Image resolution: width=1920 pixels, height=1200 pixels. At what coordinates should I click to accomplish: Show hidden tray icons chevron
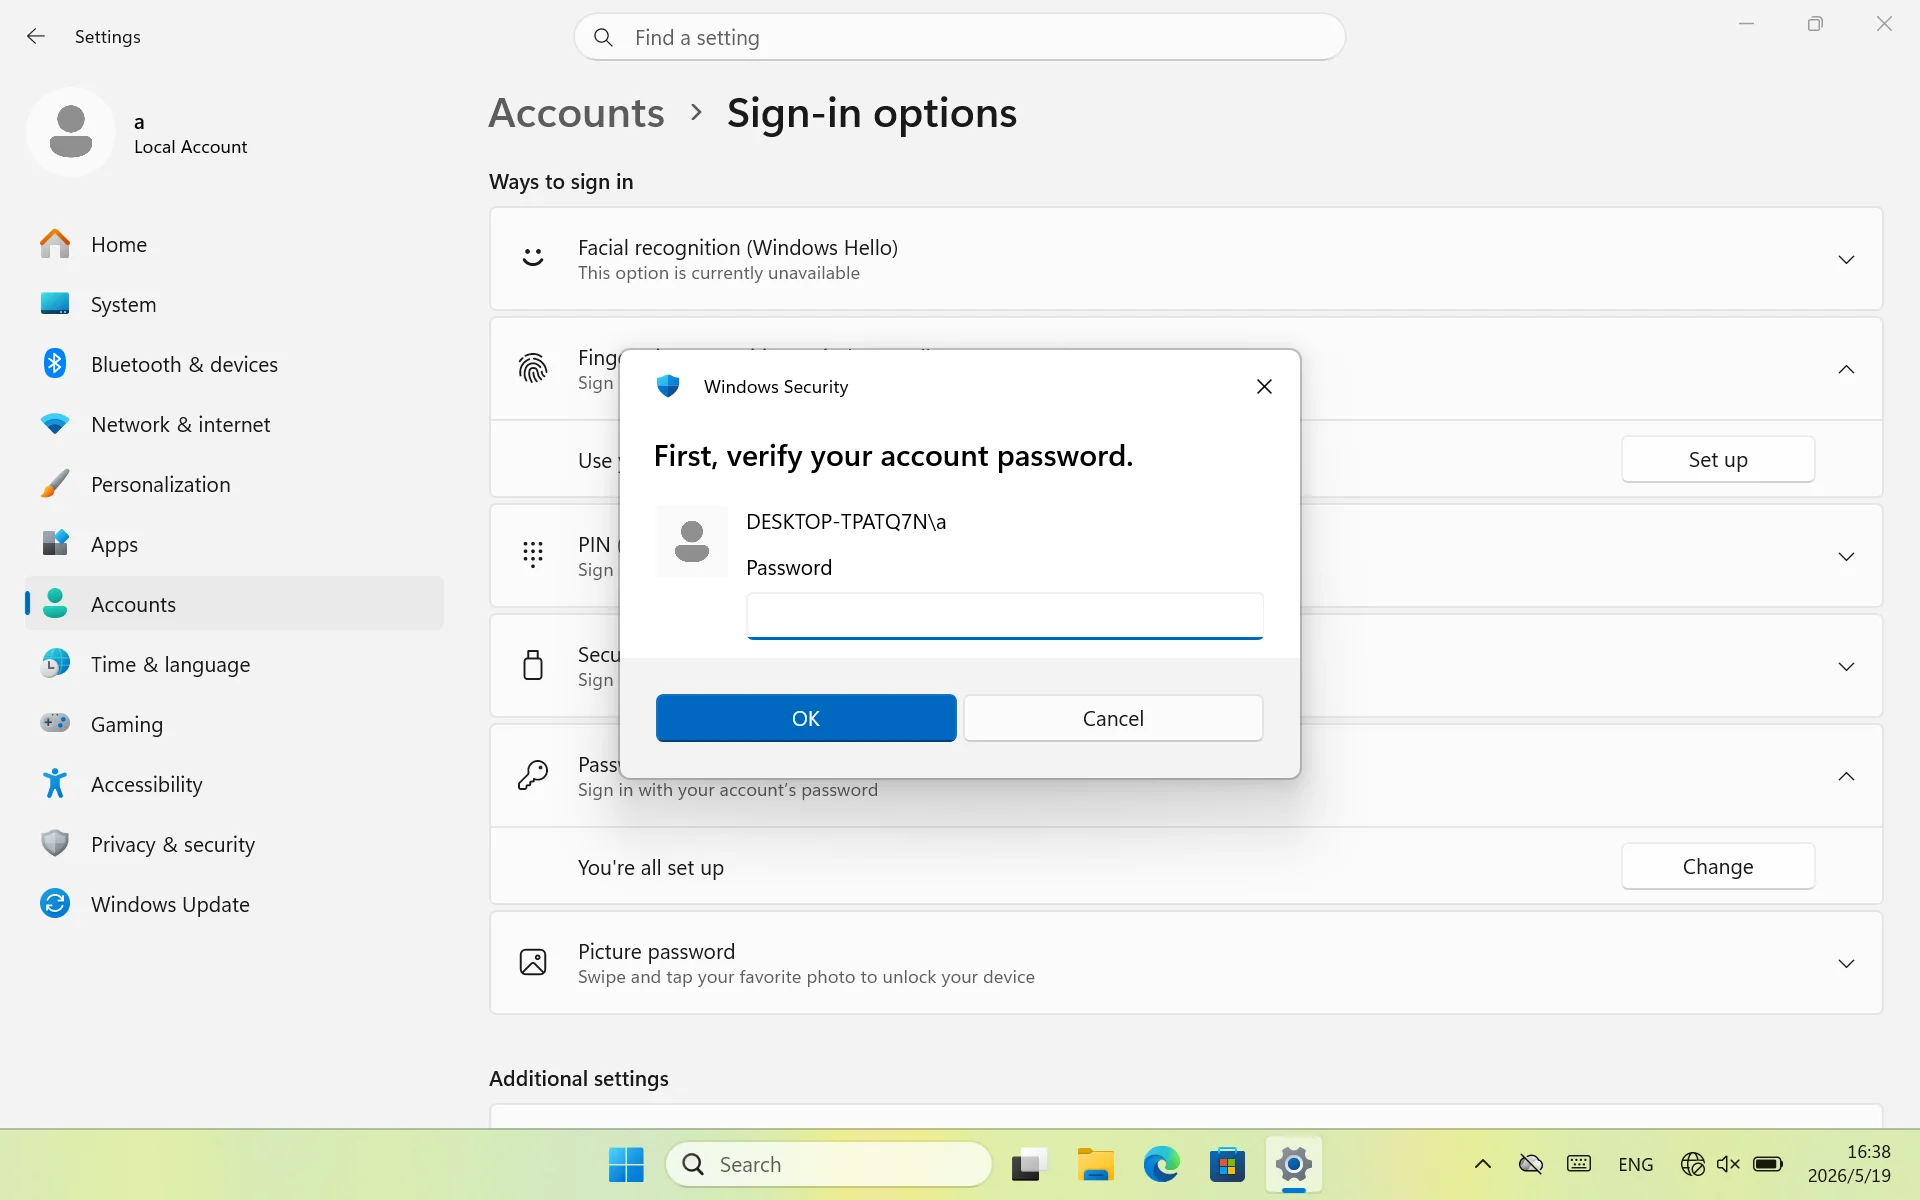click(1483, 1164)
